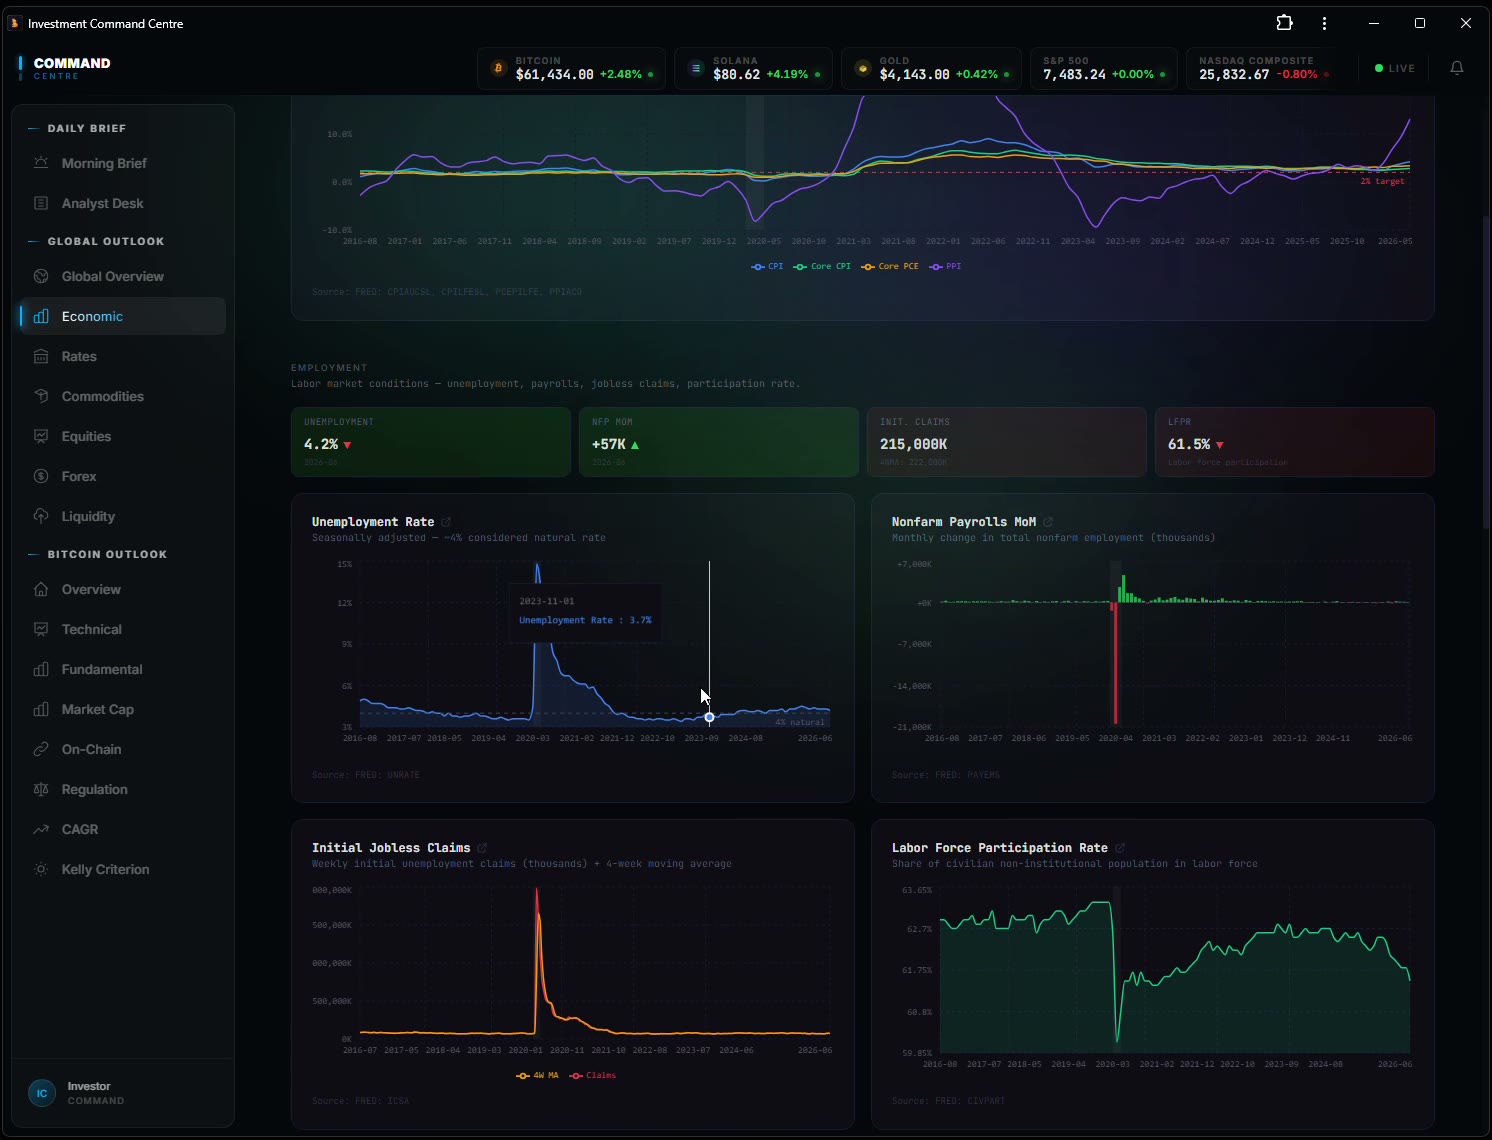Click the Init. Claims 215,000K card
Image resolution: width=1492 pixels, height=1140 pixels.
pos(1007,442)
